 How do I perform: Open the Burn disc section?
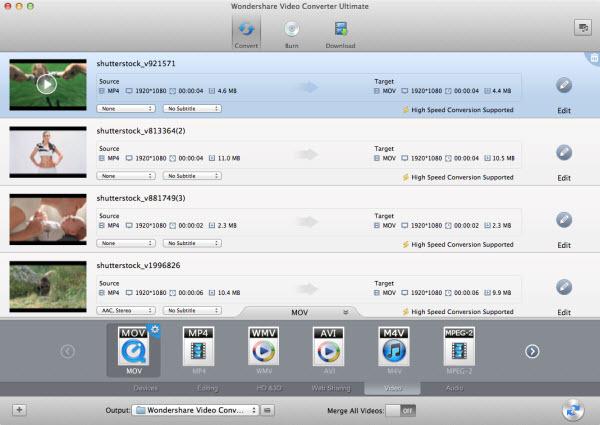coord(292,34)
